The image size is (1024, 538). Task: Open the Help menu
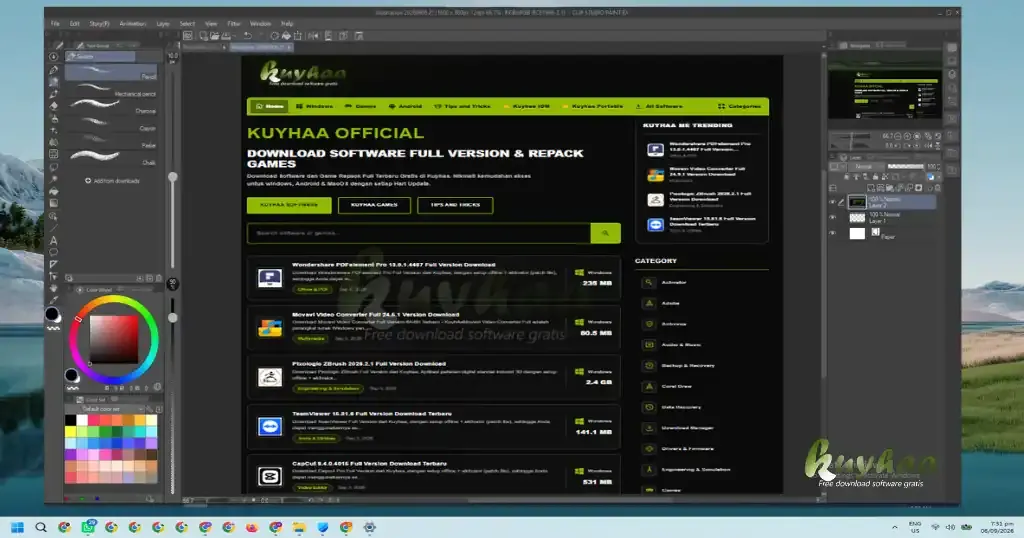[x=287, y=24]
